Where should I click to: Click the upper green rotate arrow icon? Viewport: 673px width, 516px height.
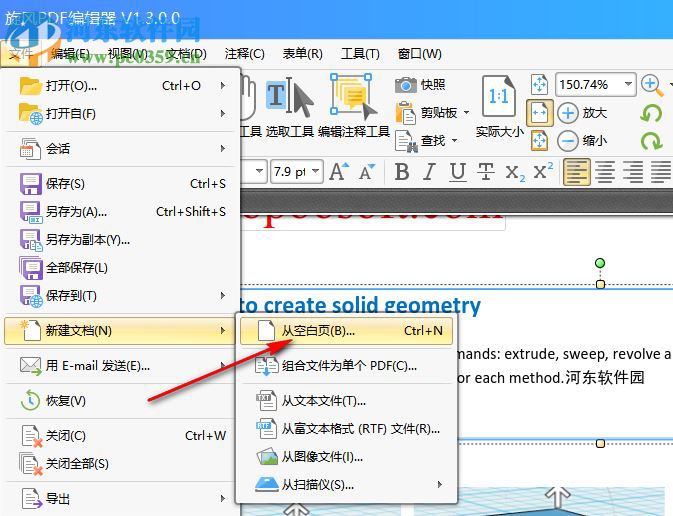(x=651, y=114)
